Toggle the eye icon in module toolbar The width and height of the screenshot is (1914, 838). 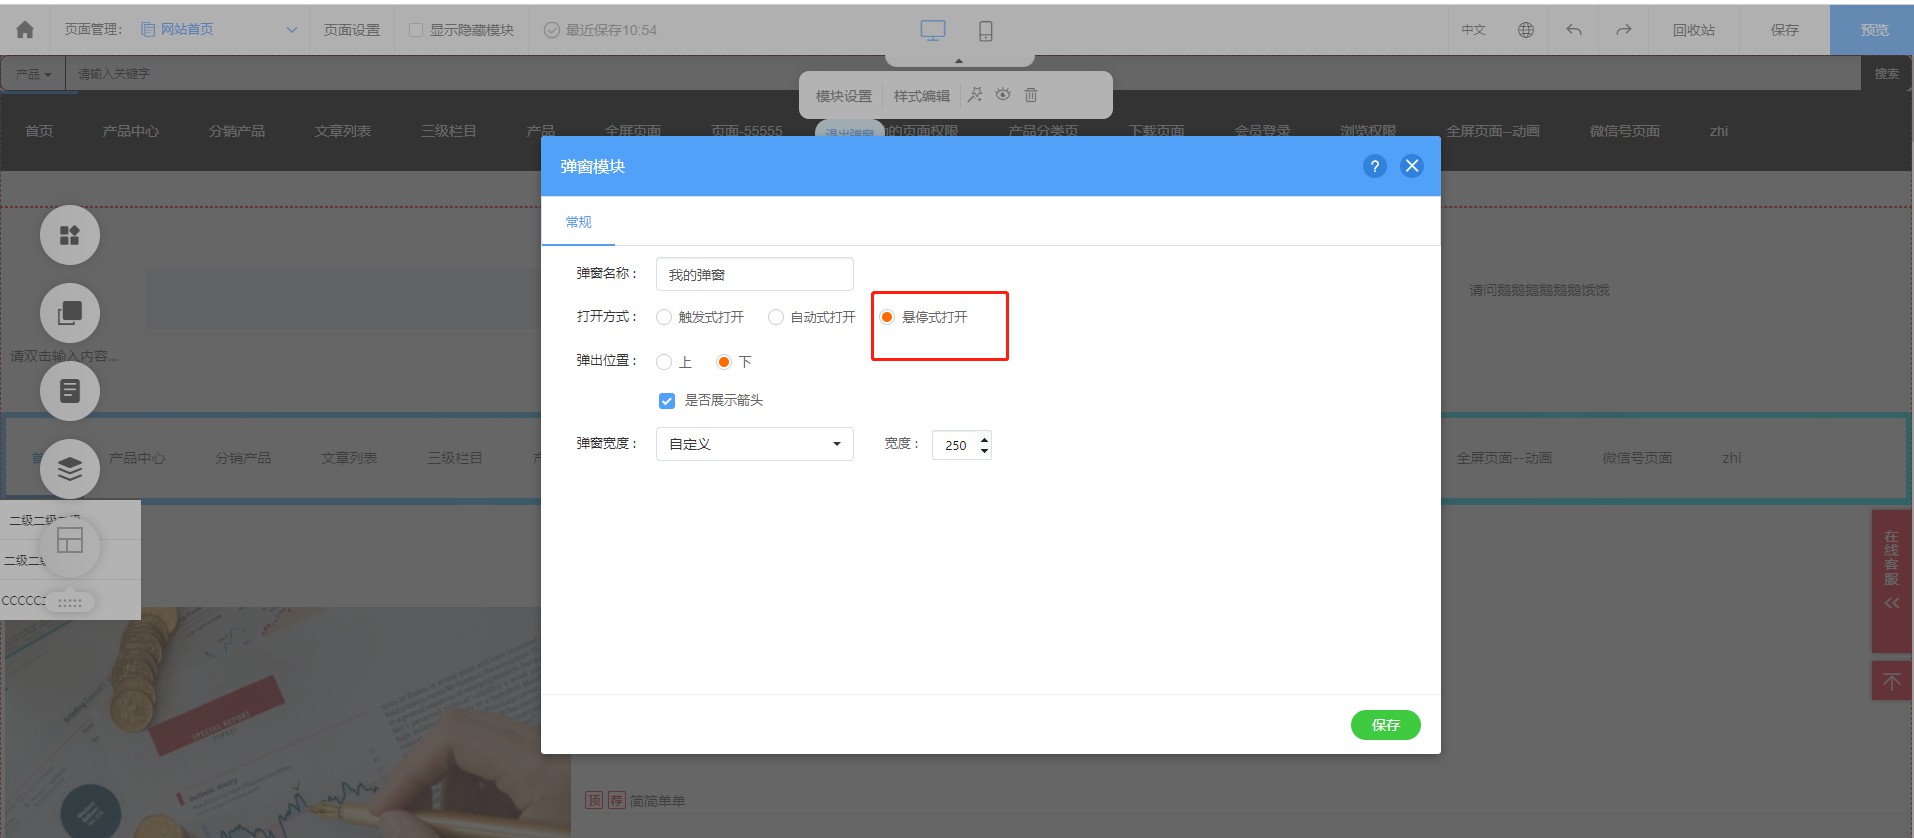(x=1003, y=94)
